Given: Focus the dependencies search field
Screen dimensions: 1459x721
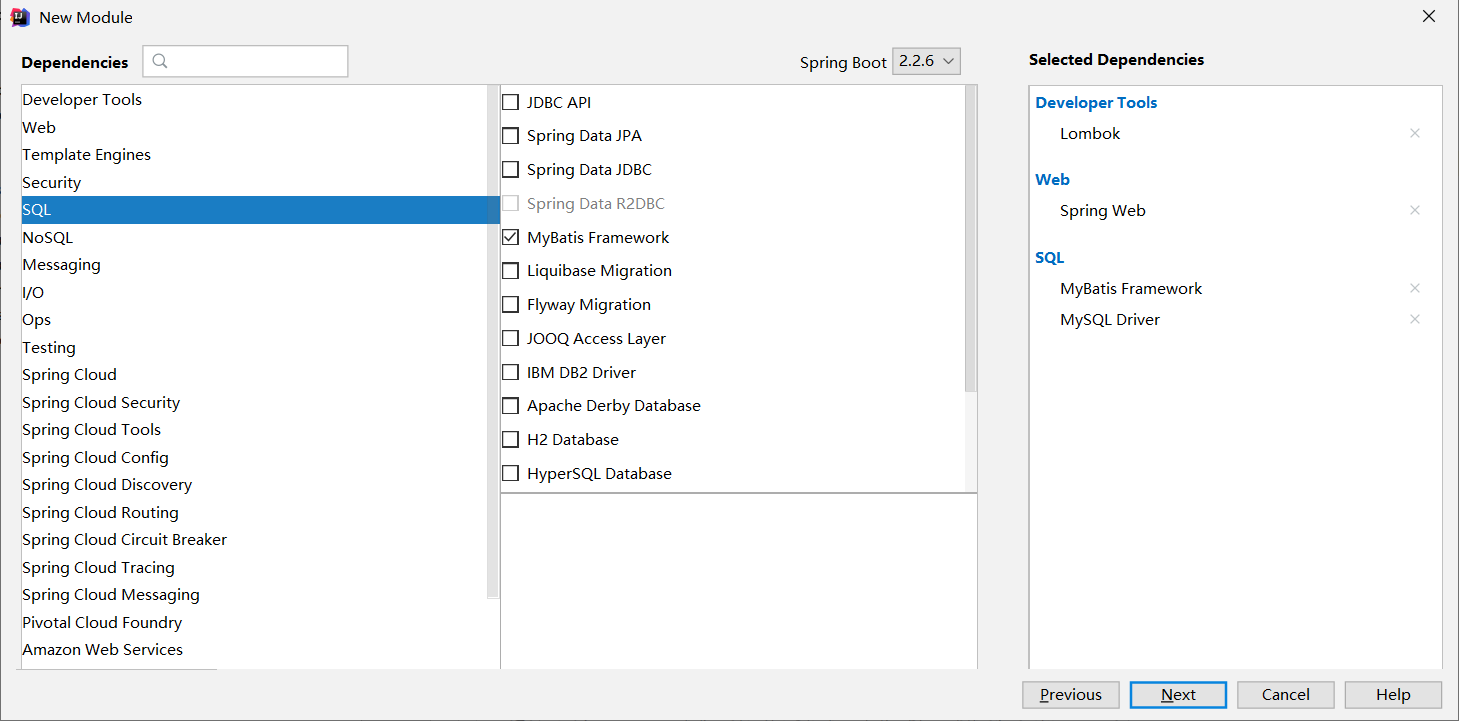Looking at the screenshot, I should 255,61.
